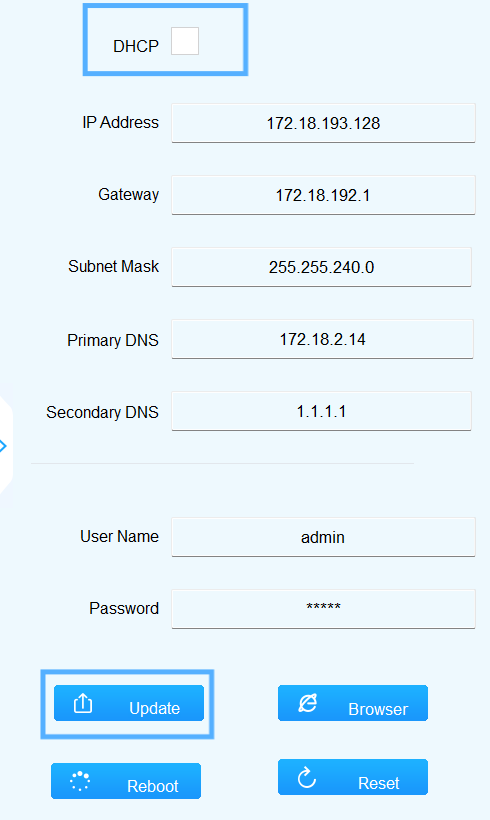Click the IP Address label
Image resolution: width=490 pixels, height=820 pixels.
[x=120, y=122]
